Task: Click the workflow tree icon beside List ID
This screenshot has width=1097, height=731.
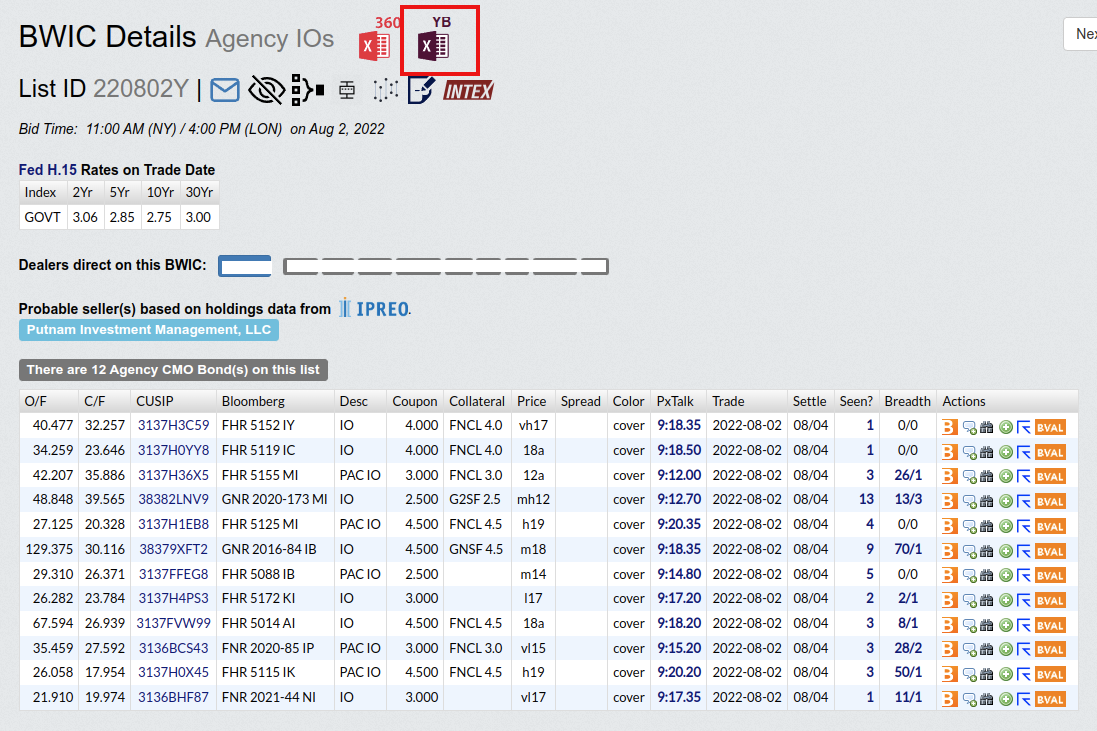Action: click(x=307, y=90)
